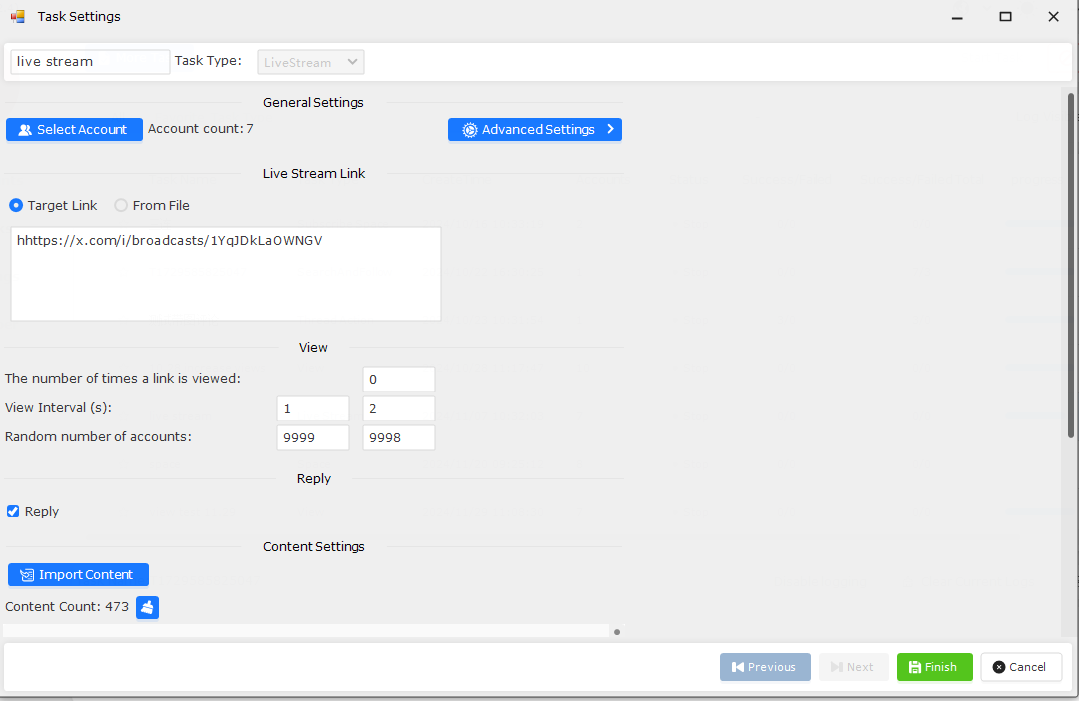Click the vertical scrollbar on the right
Viewport: 1079px width, 701px height.
(x=1071, y=265)
